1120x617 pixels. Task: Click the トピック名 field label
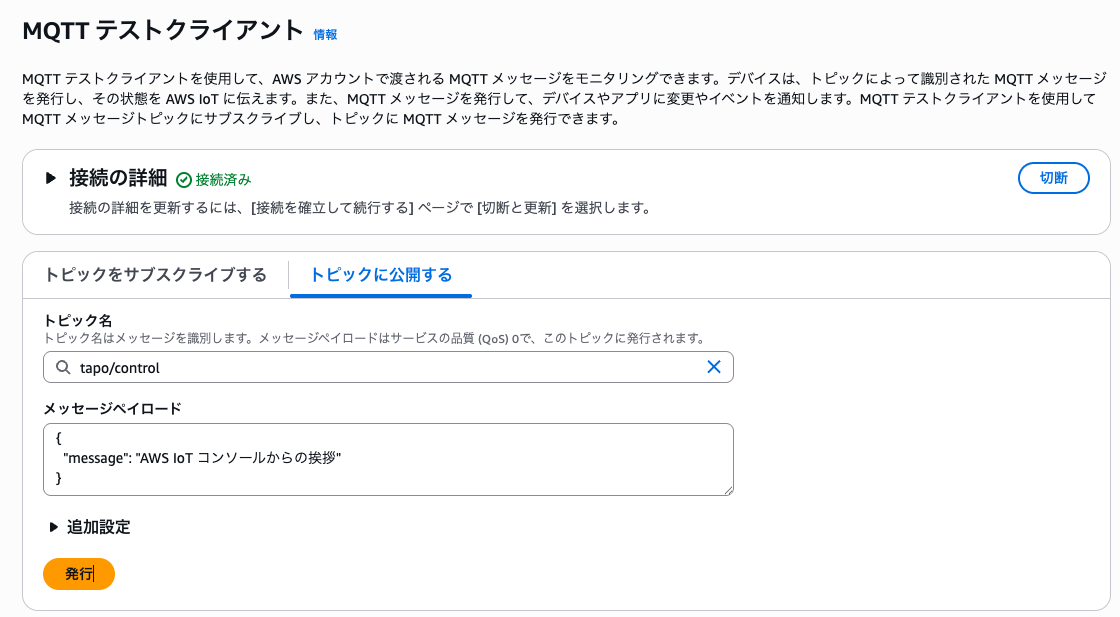coord(78,320)
